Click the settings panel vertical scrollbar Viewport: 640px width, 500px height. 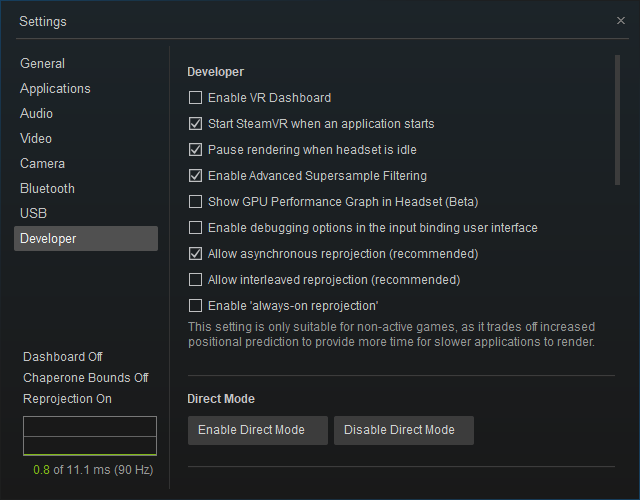tap(617, 120)
